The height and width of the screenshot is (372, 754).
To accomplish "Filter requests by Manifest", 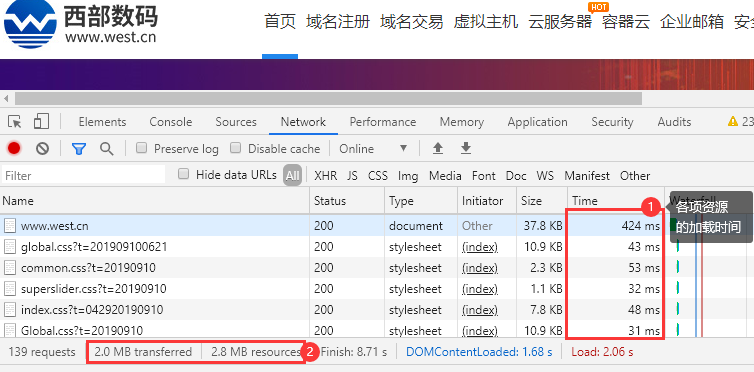I will [587, 176].
